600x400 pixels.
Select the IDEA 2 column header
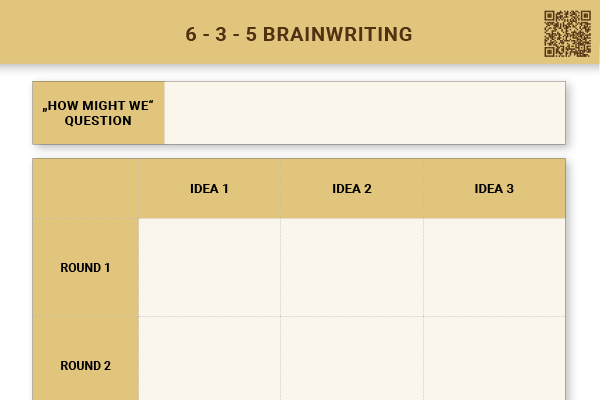(x=352, y=189)
